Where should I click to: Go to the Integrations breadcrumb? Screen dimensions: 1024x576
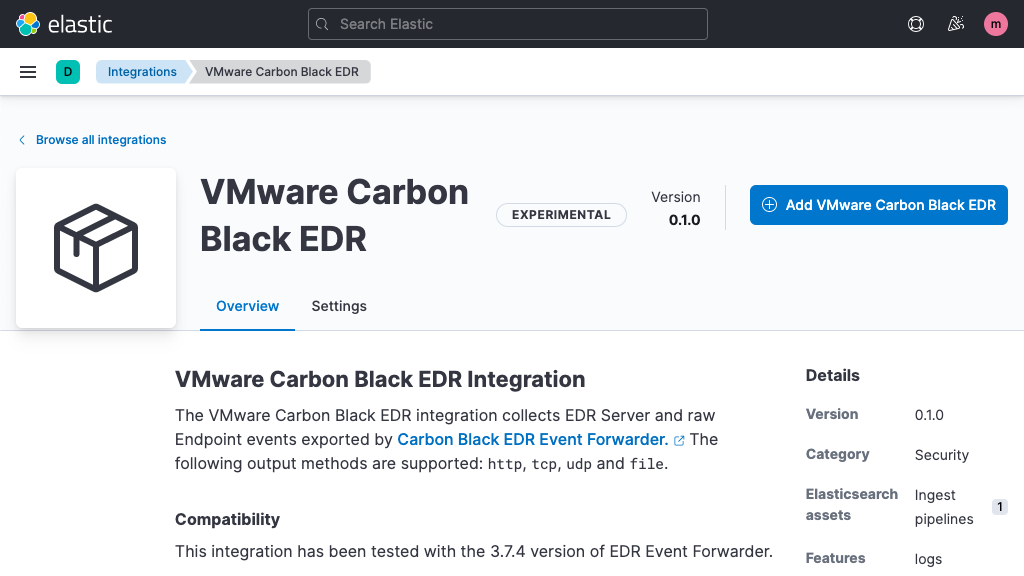[142, 72]
